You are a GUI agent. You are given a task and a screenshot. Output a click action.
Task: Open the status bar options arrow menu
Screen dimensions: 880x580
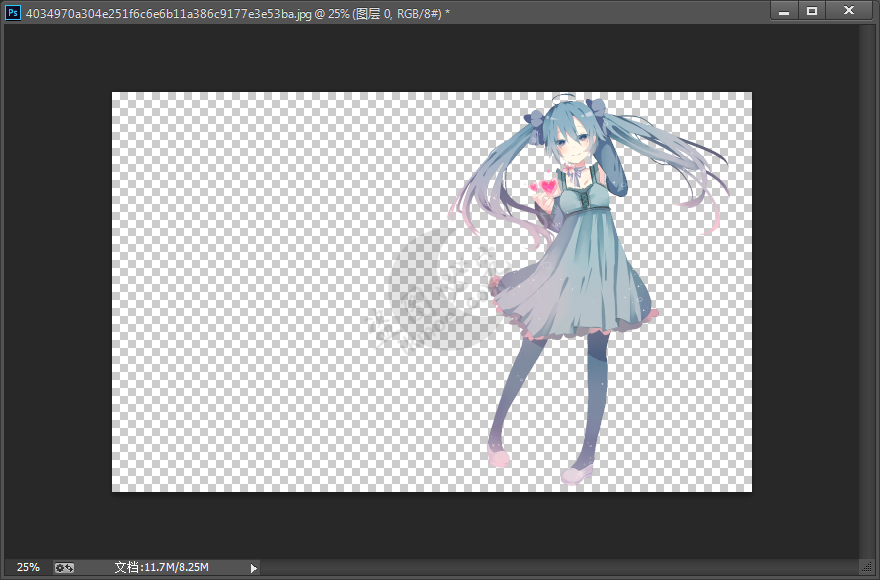pos(254,568)
